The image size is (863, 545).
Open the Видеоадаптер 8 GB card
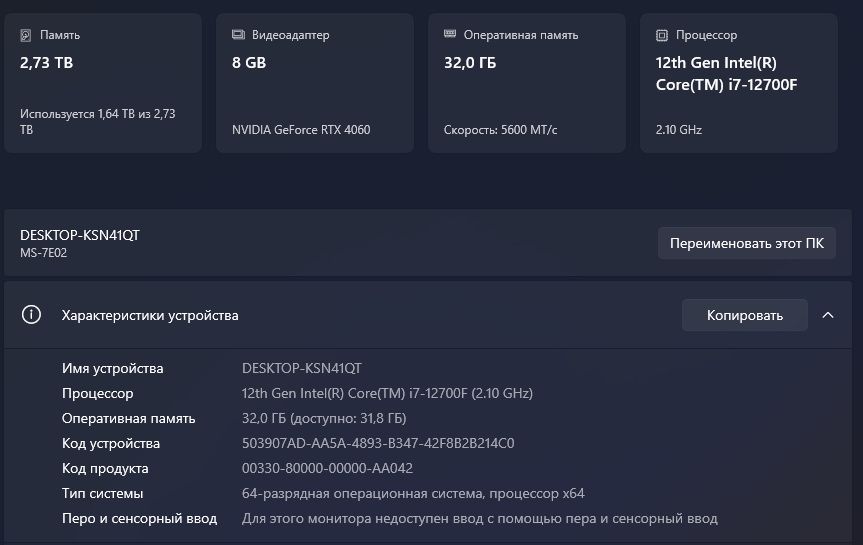(315, 83)
